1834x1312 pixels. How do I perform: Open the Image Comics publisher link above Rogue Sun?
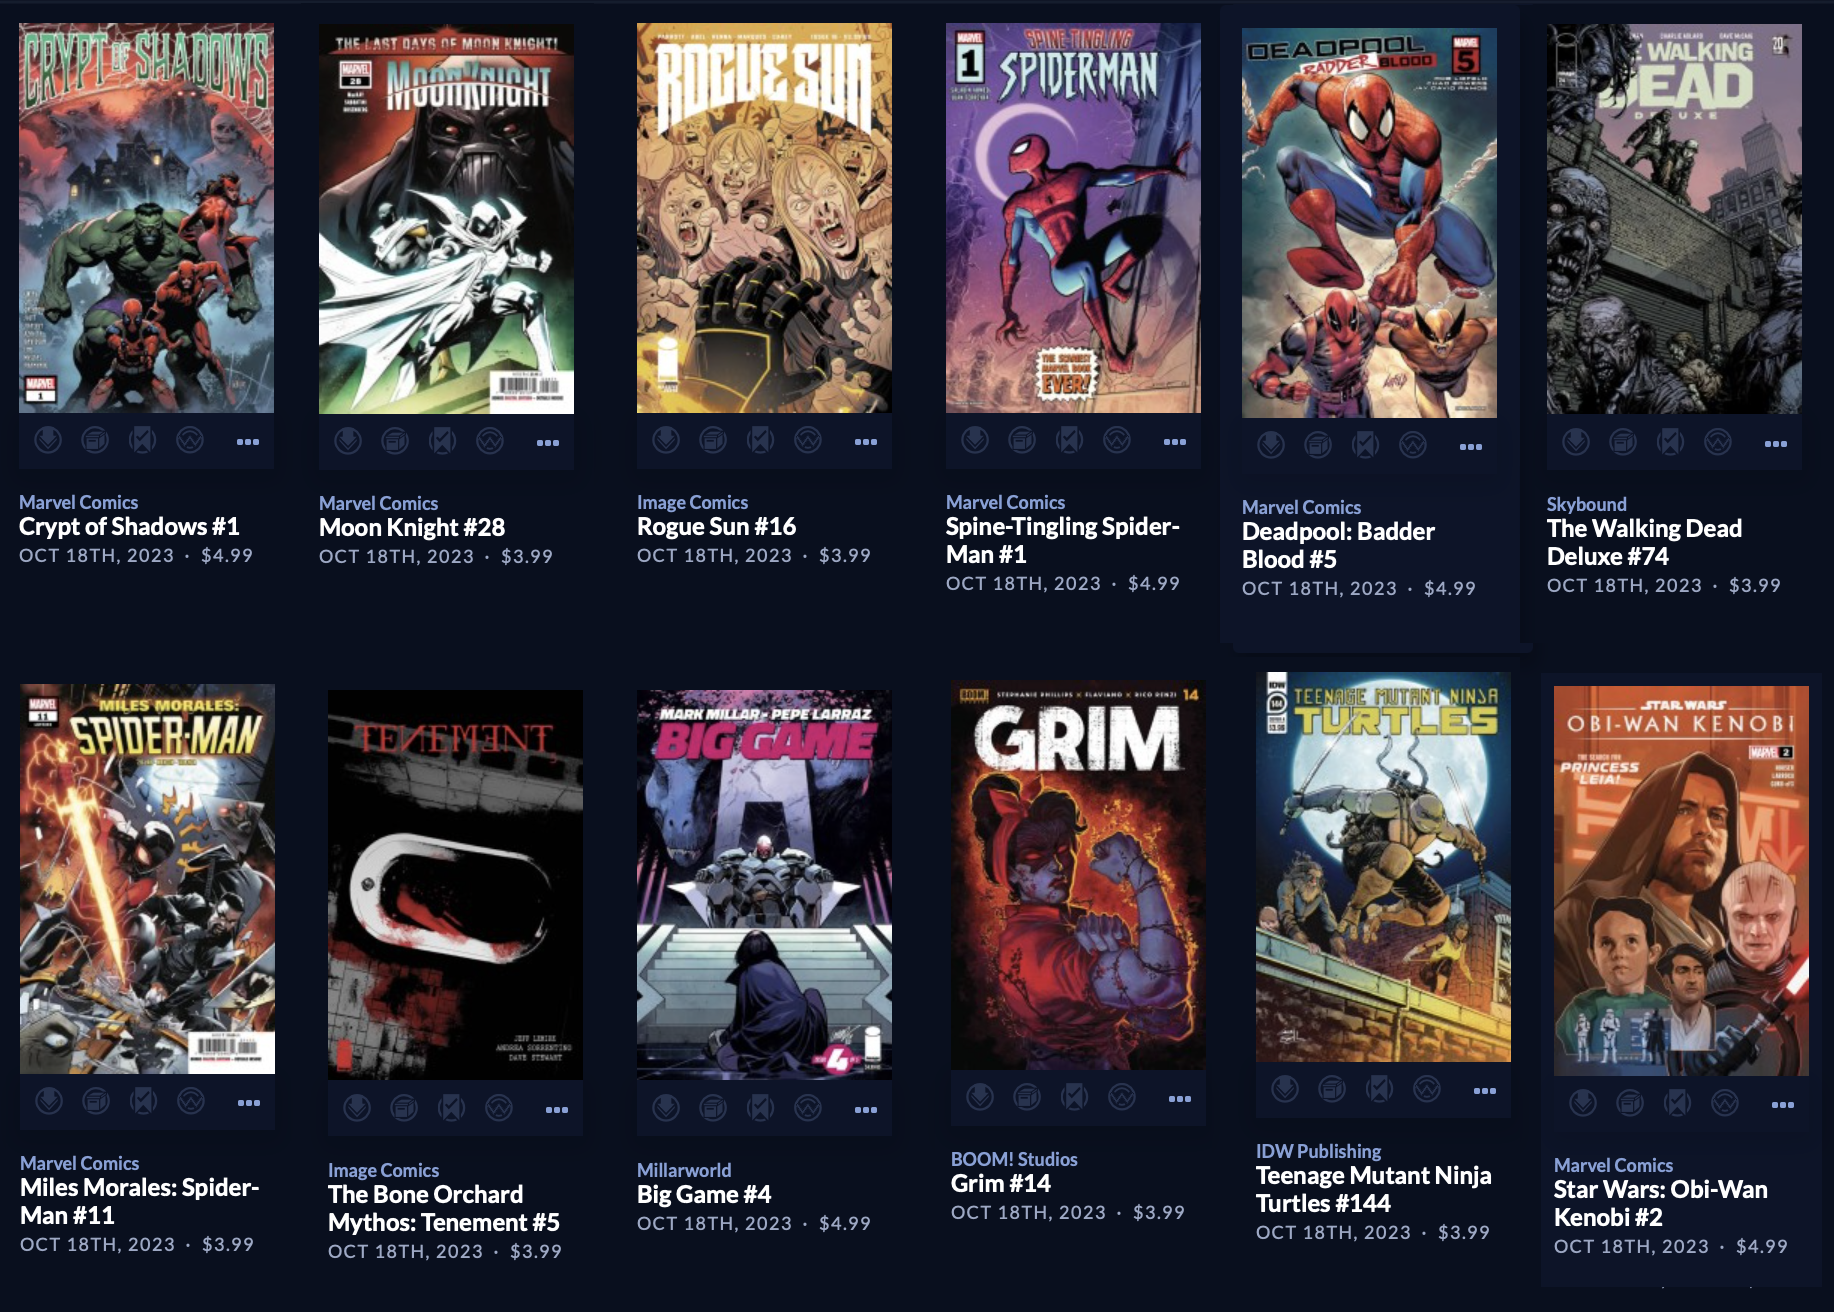tap(692, 502)
